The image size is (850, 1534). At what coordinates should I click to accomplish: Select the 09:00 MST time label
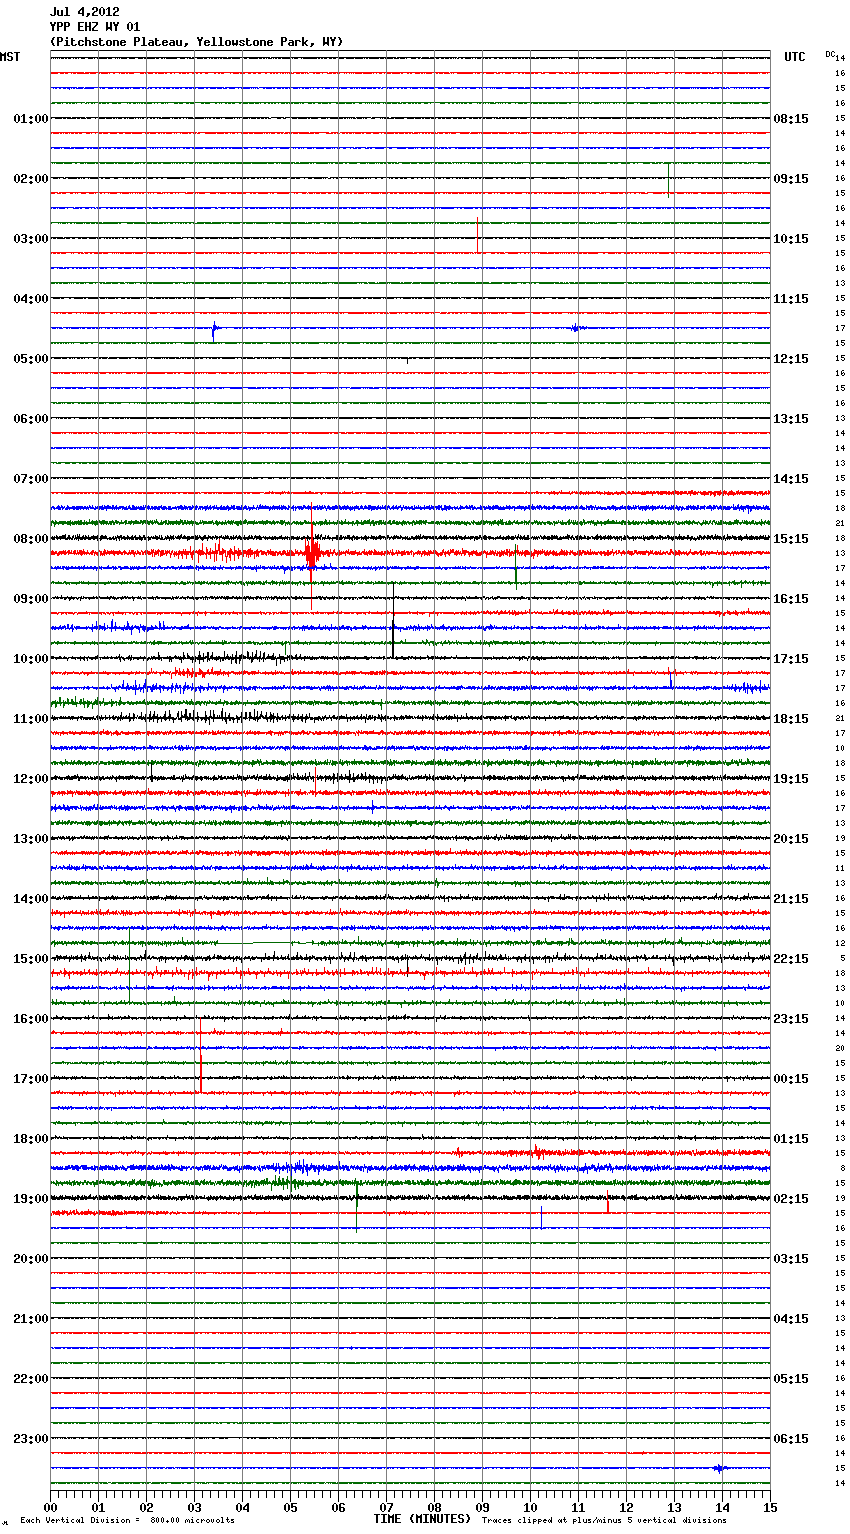(x=30, y=599)
